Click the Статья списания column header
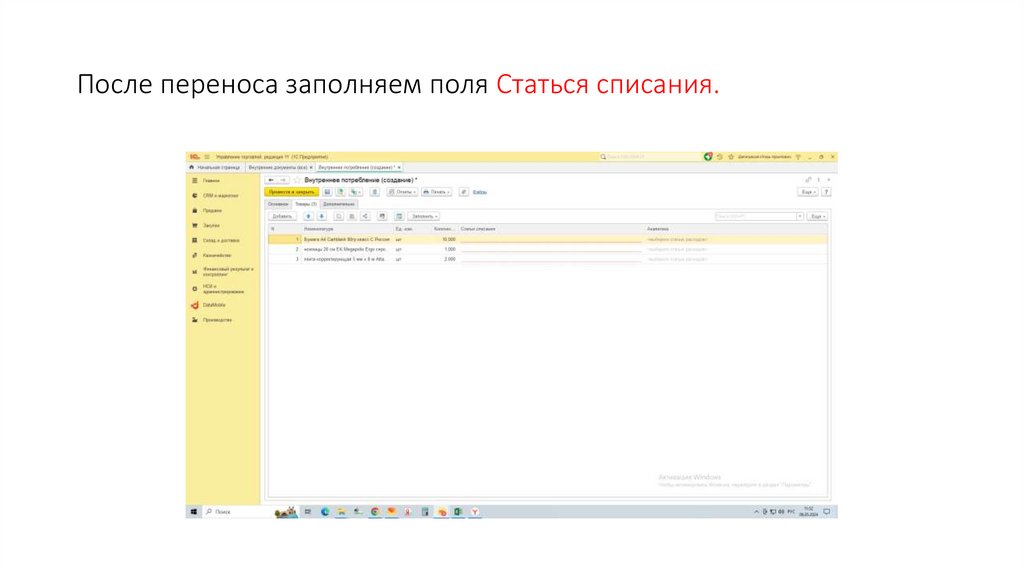This screenshot has height=574, width=1024. (x=551, y=229)
